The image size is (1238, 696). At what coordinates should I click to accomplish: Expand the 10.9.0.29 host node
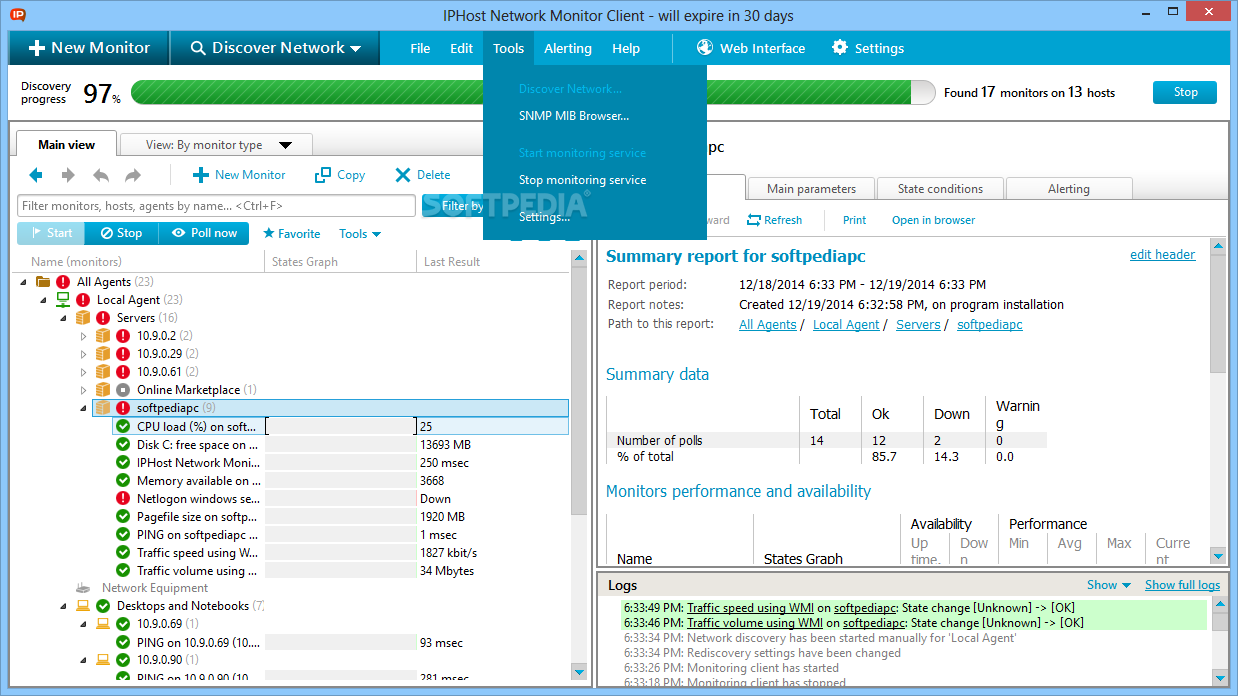(84, 354)
